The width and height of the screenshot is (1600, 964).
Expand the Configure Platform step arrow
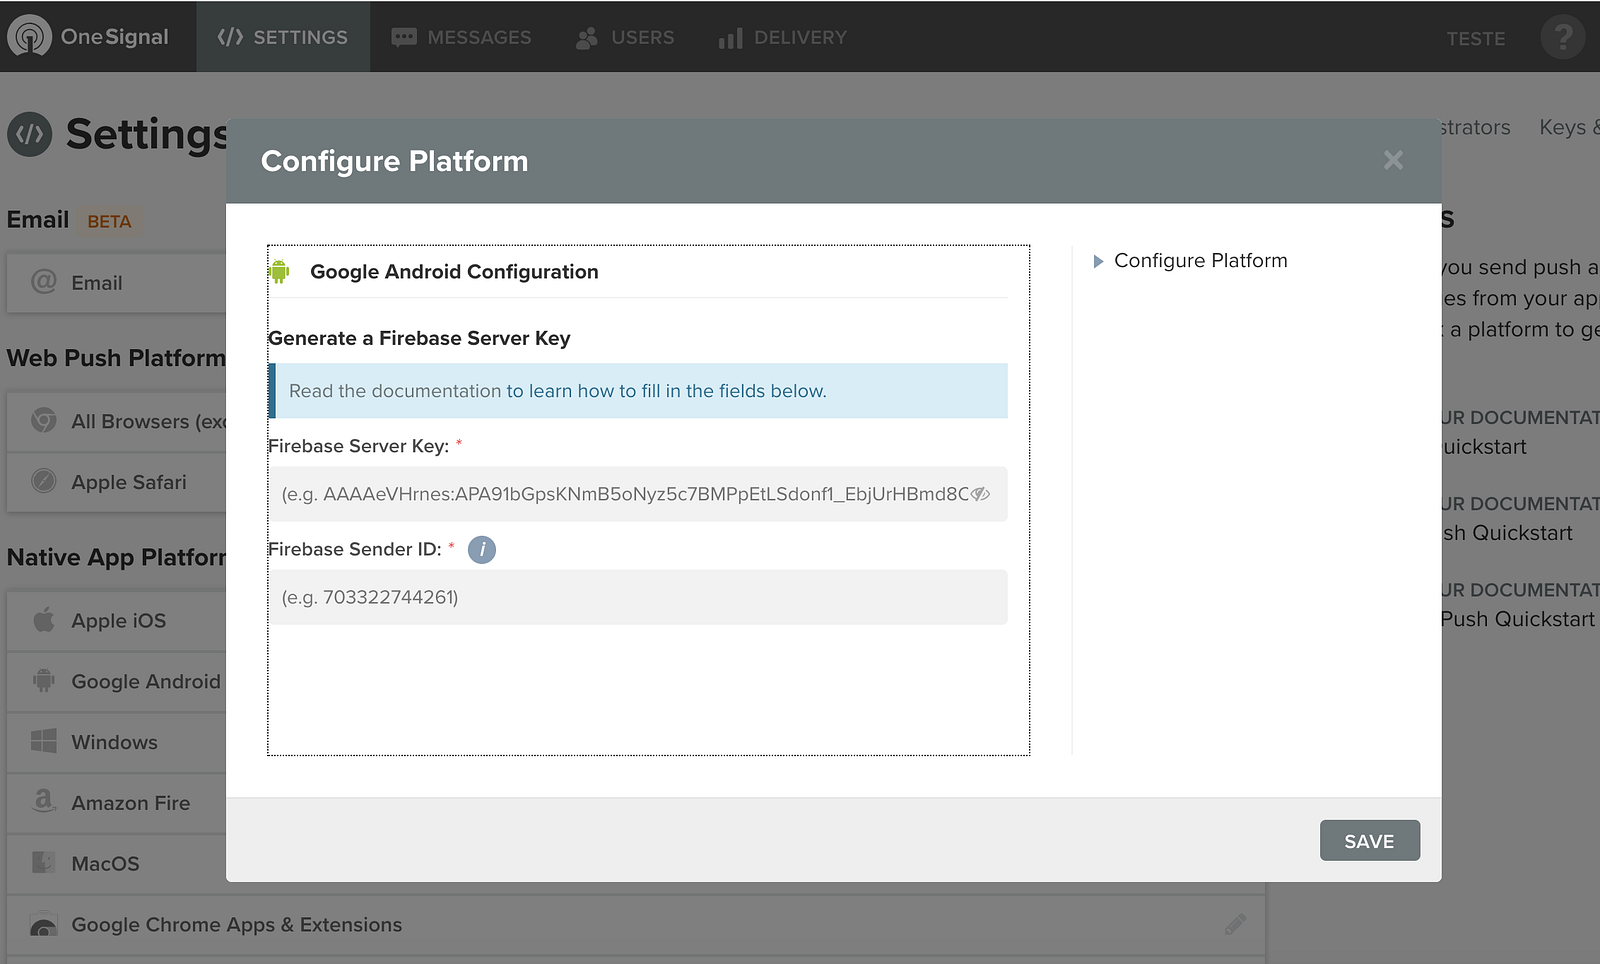tap(1098, 261)
